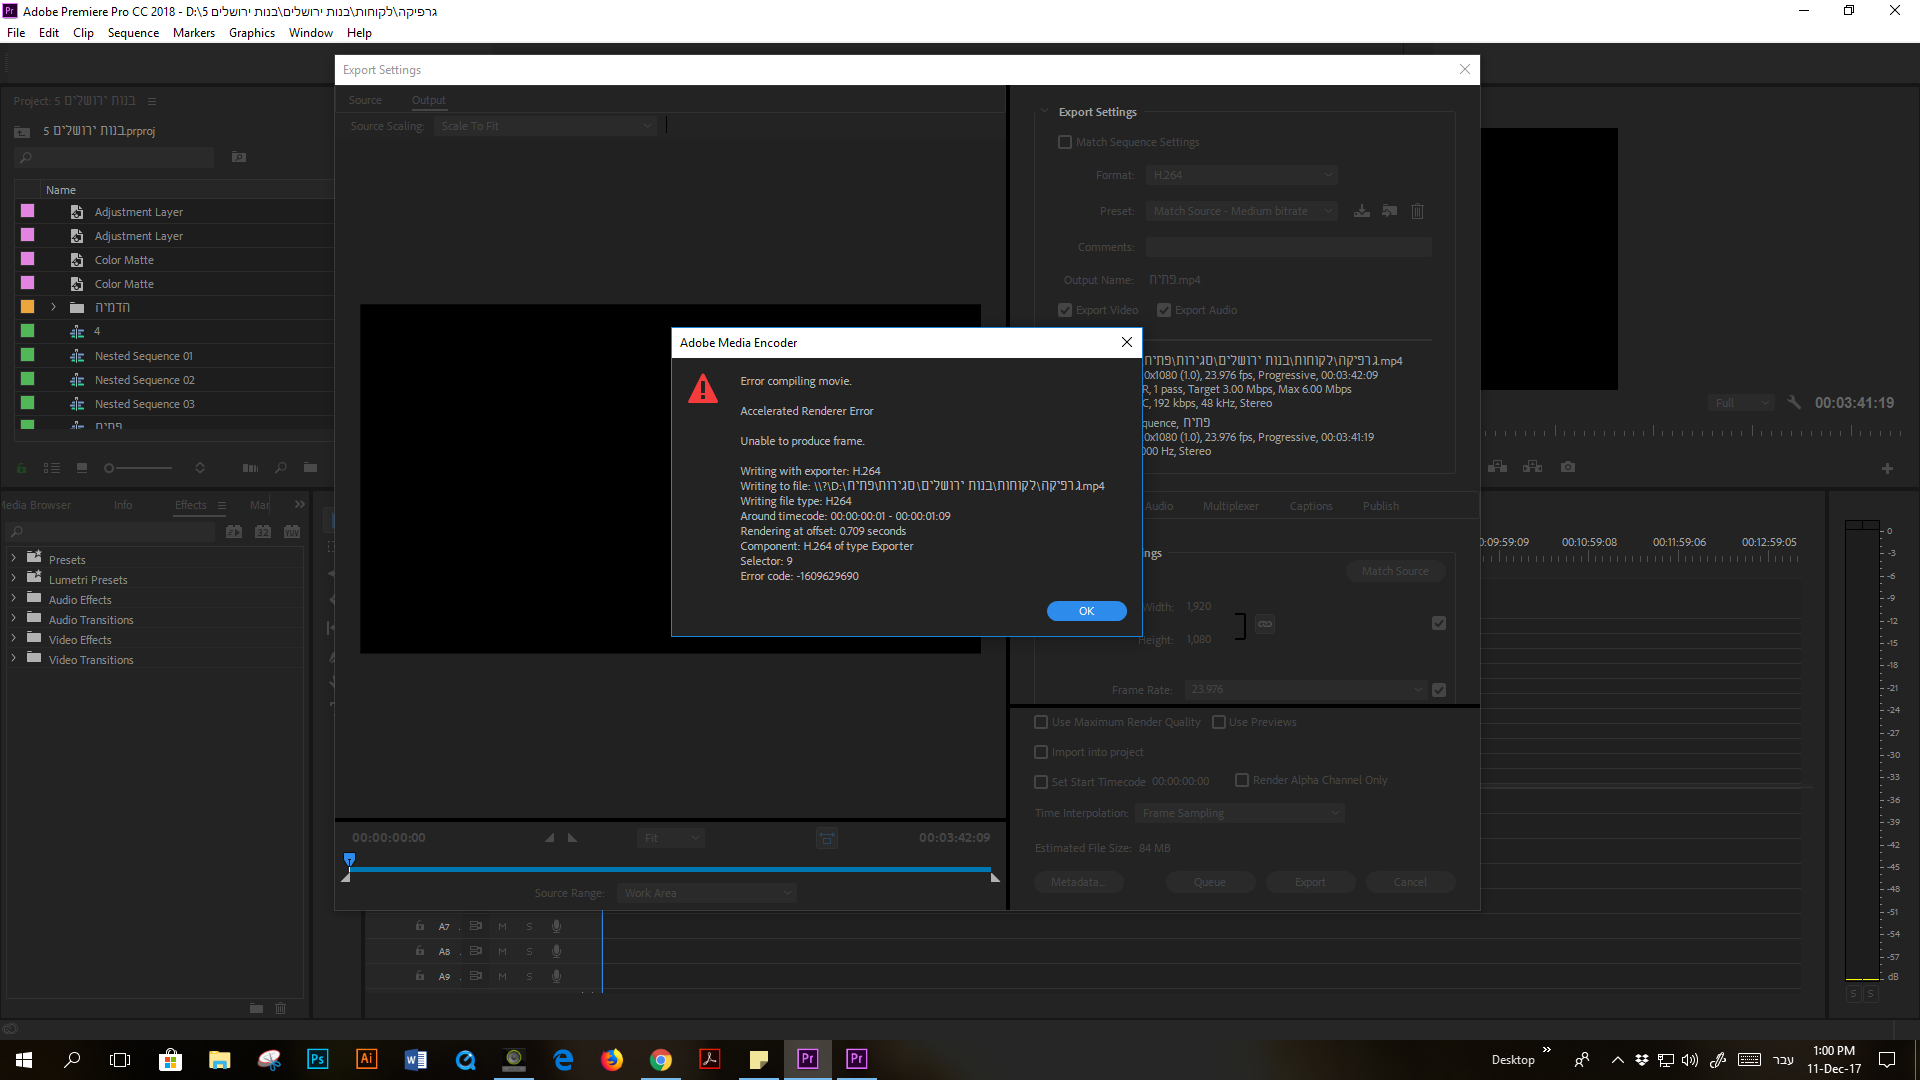
Task: Click the delete preset trash icon
Action: tap(1417, 211)
